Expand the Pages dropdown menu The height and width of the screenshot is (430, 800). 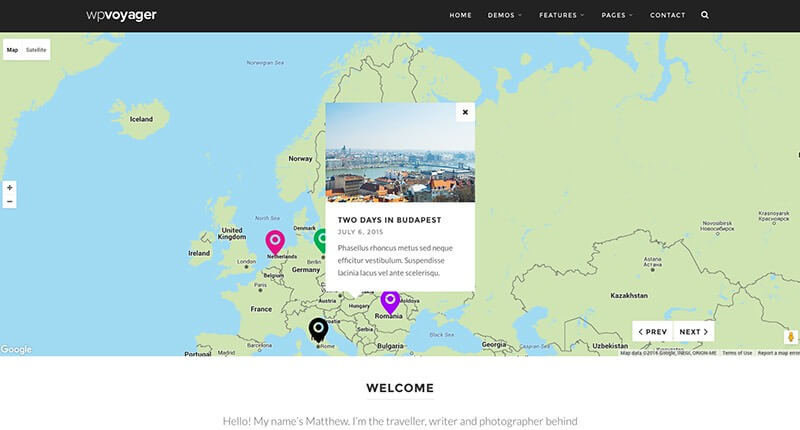coord(617,15)
